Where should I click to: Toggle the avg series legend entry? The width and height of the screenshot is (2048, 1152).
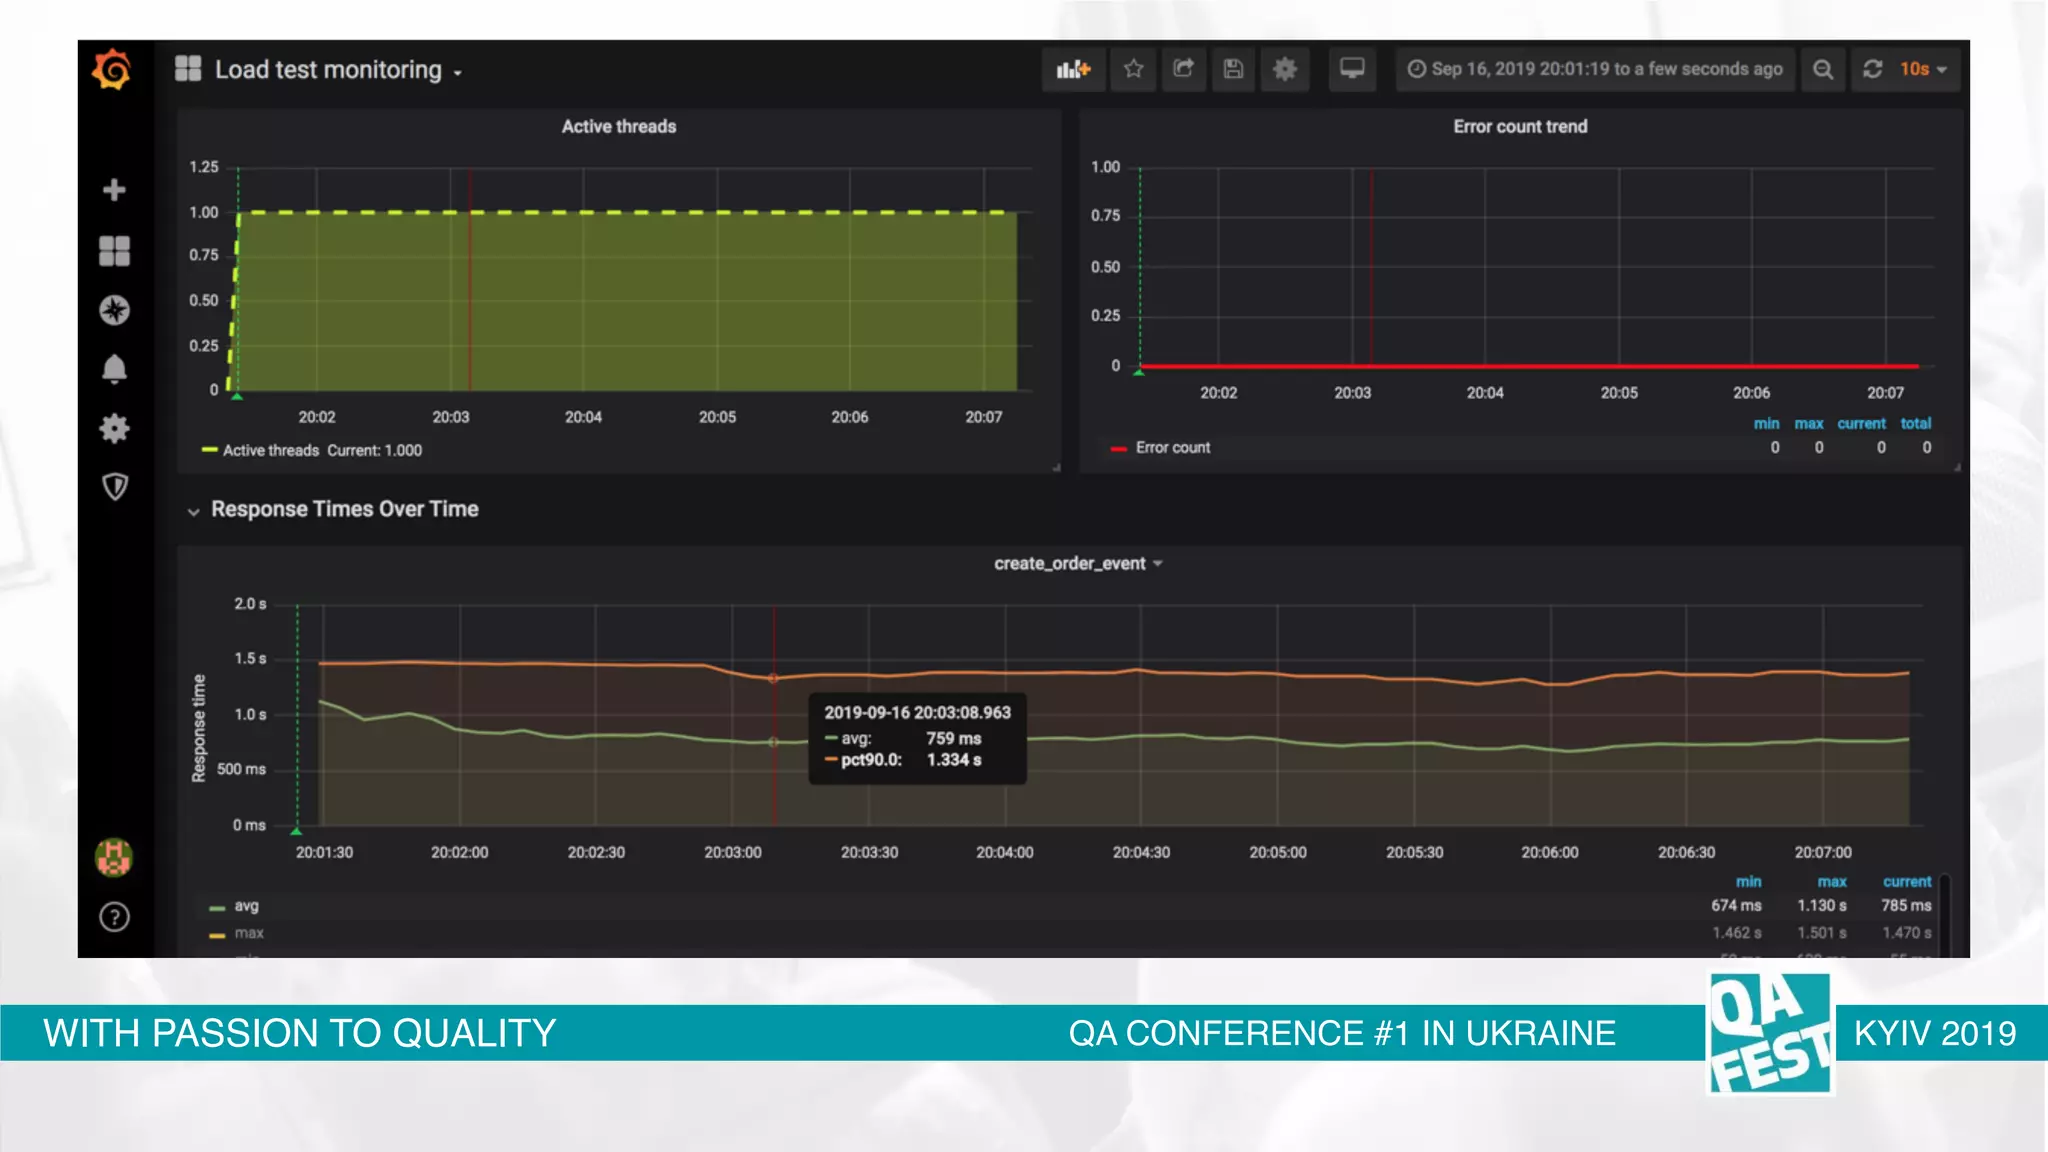pos(246,906)
